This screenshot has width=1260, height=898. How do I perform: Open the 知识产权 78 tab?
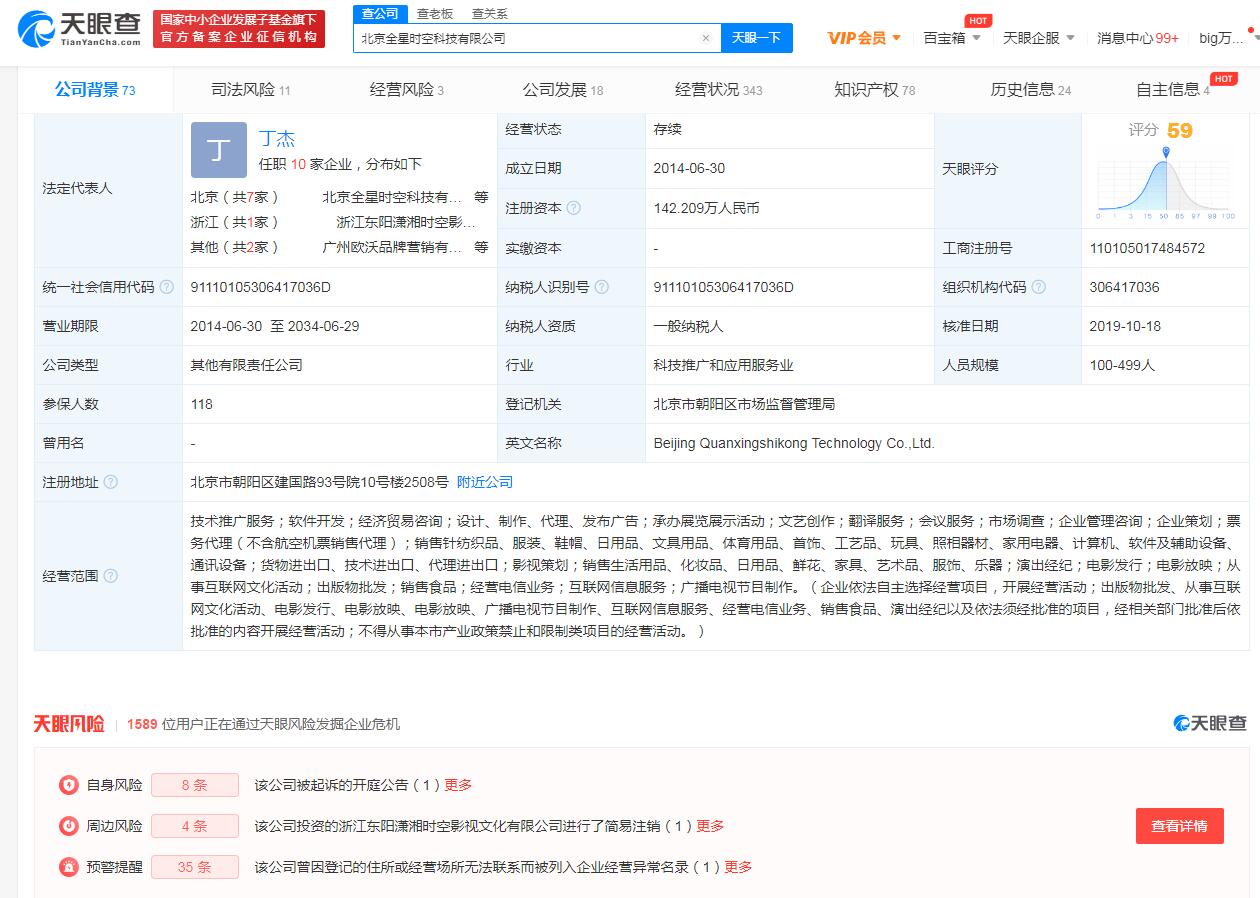pyautogui.click(x=875, y=90)
